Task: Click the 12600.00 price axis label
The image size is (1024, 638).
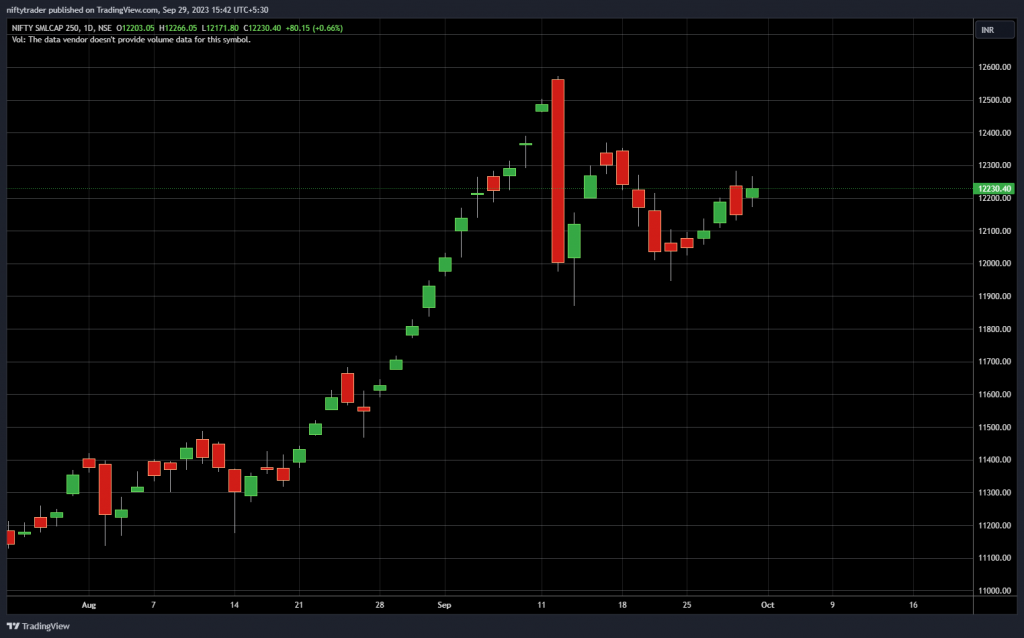Action: (x=994, y=67)
